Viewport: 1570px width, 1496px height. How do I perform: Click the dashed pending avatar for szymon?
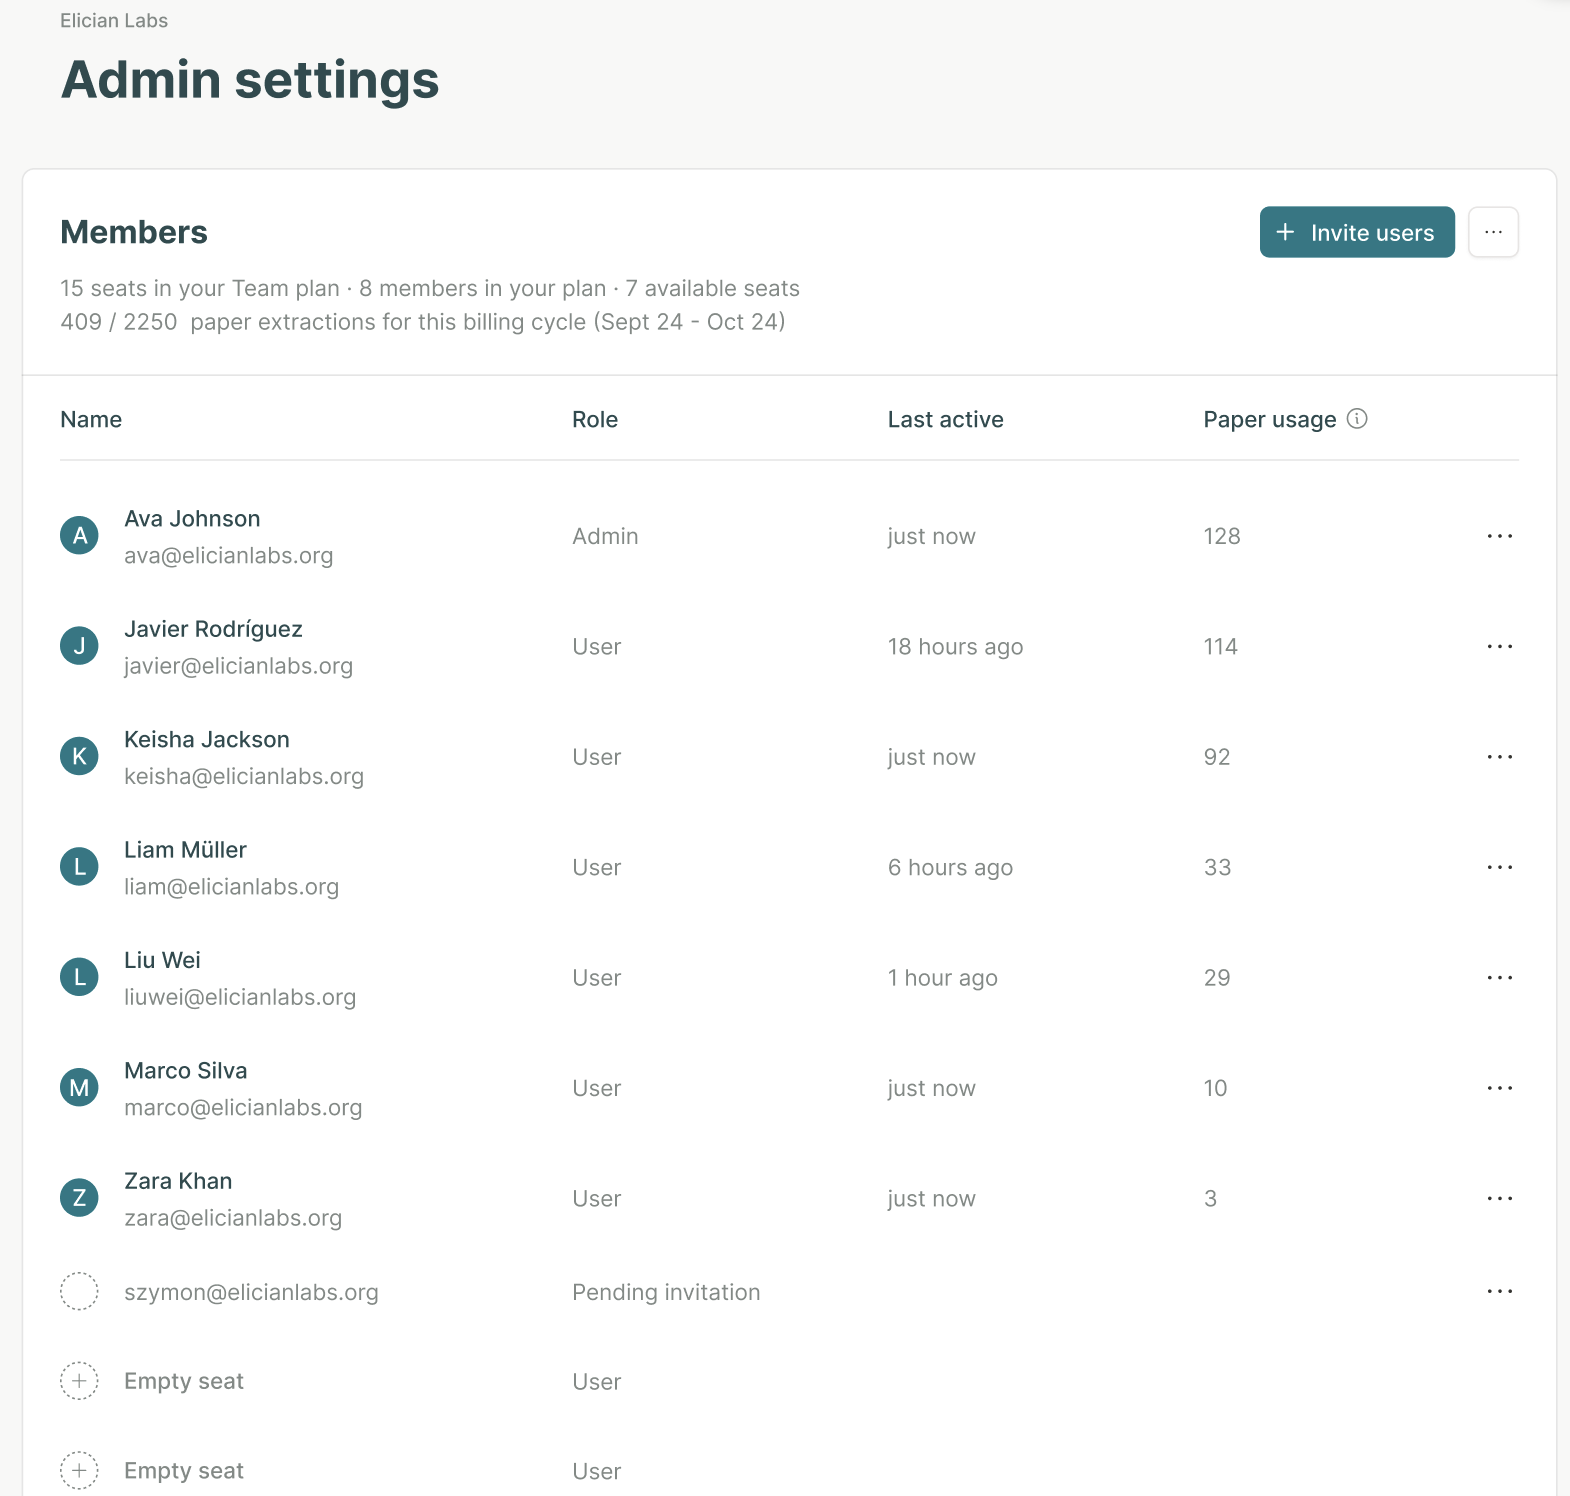tap(79, 1291)
